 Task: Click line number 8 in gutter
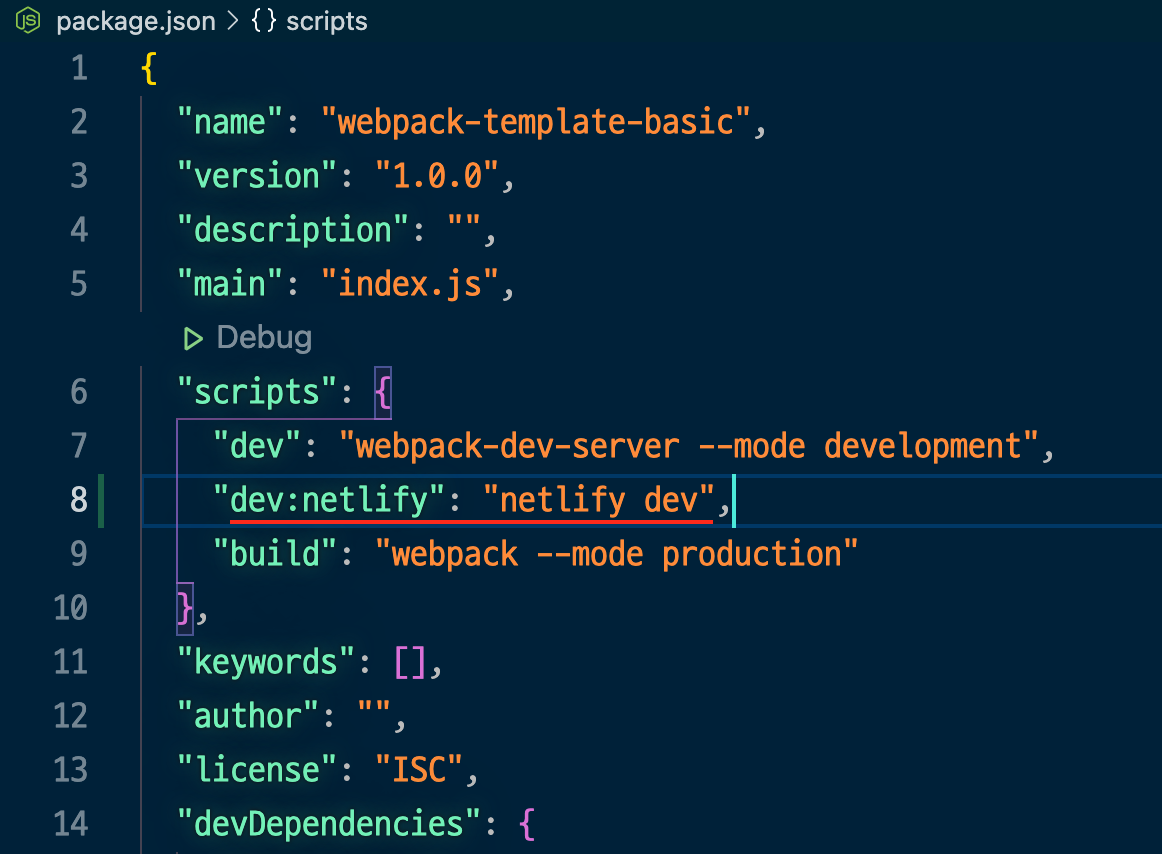coord(79,500)
